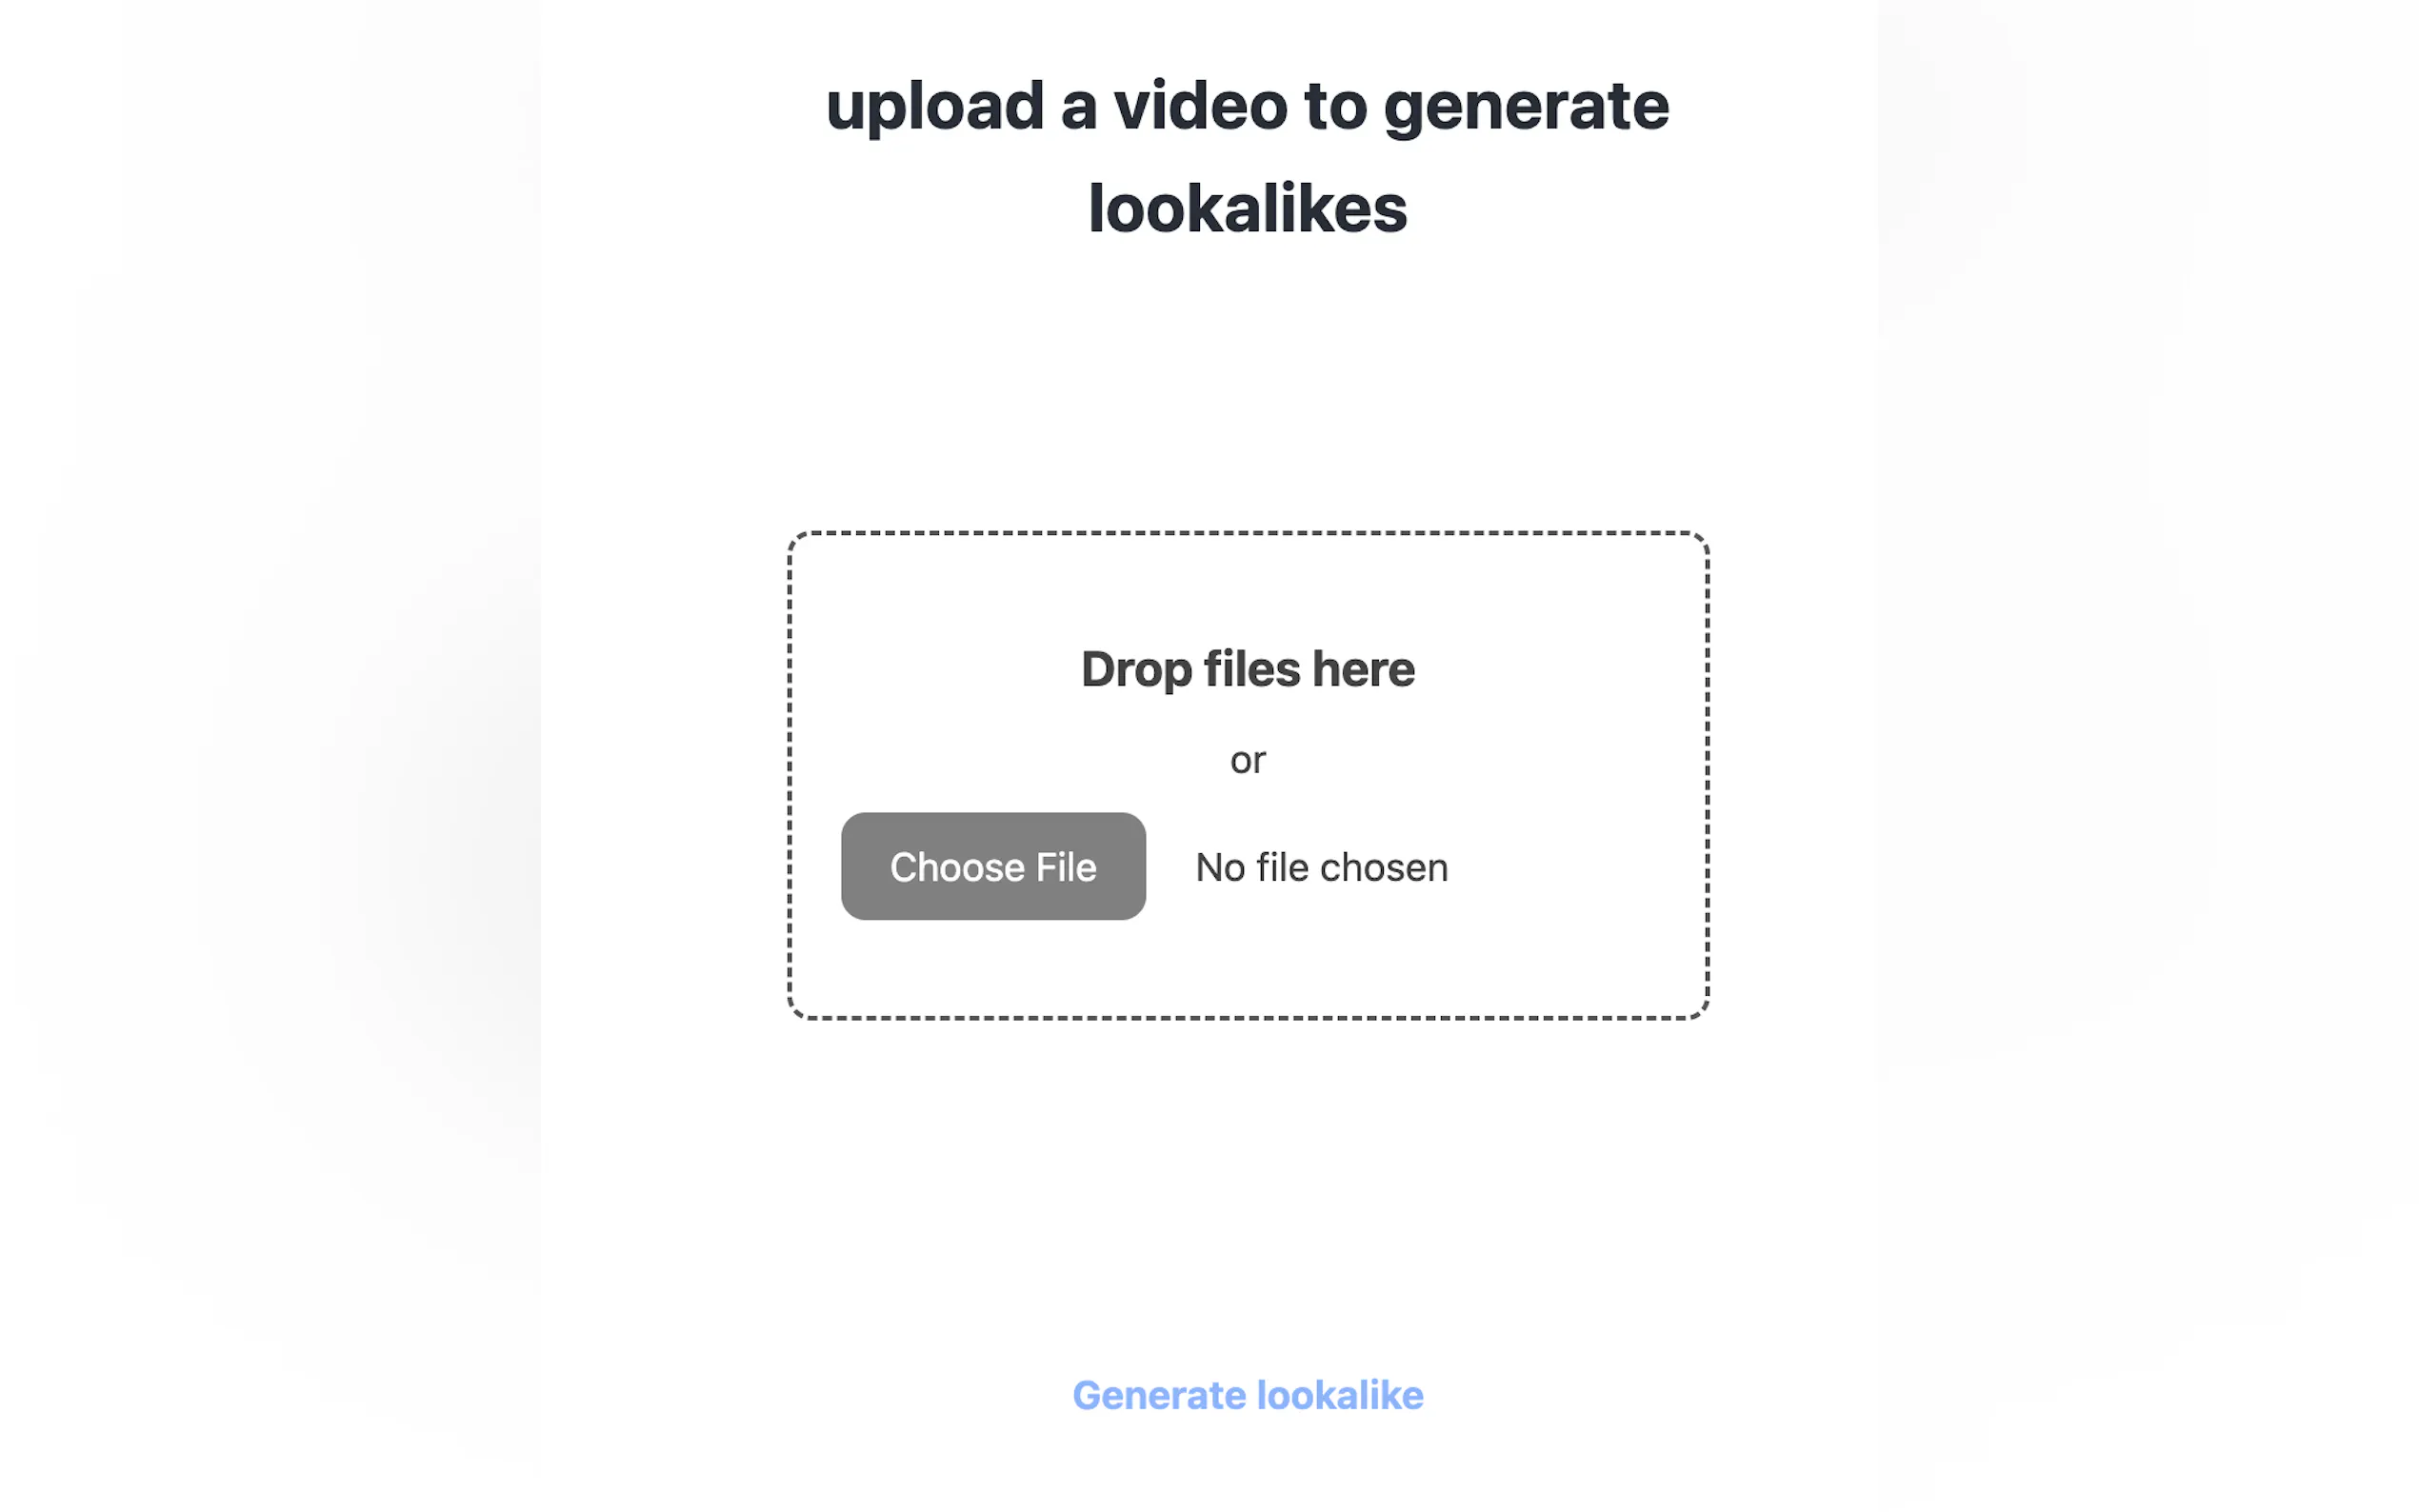Click the word "Generate" in the bottom link
Image resolution: width=2419 pixels, height=1512 pixels.
[x=1159, y=1395]
